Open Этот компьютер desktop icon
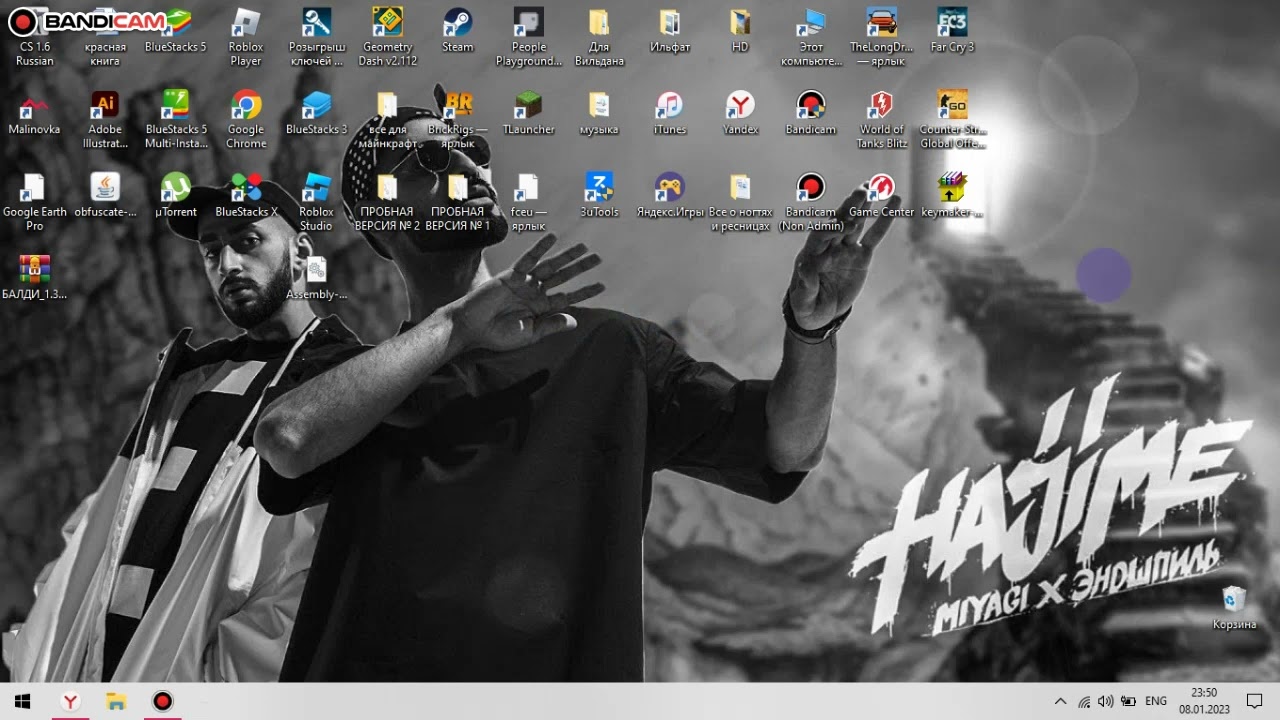This screenshot has height=720, width=1280. 811,37
